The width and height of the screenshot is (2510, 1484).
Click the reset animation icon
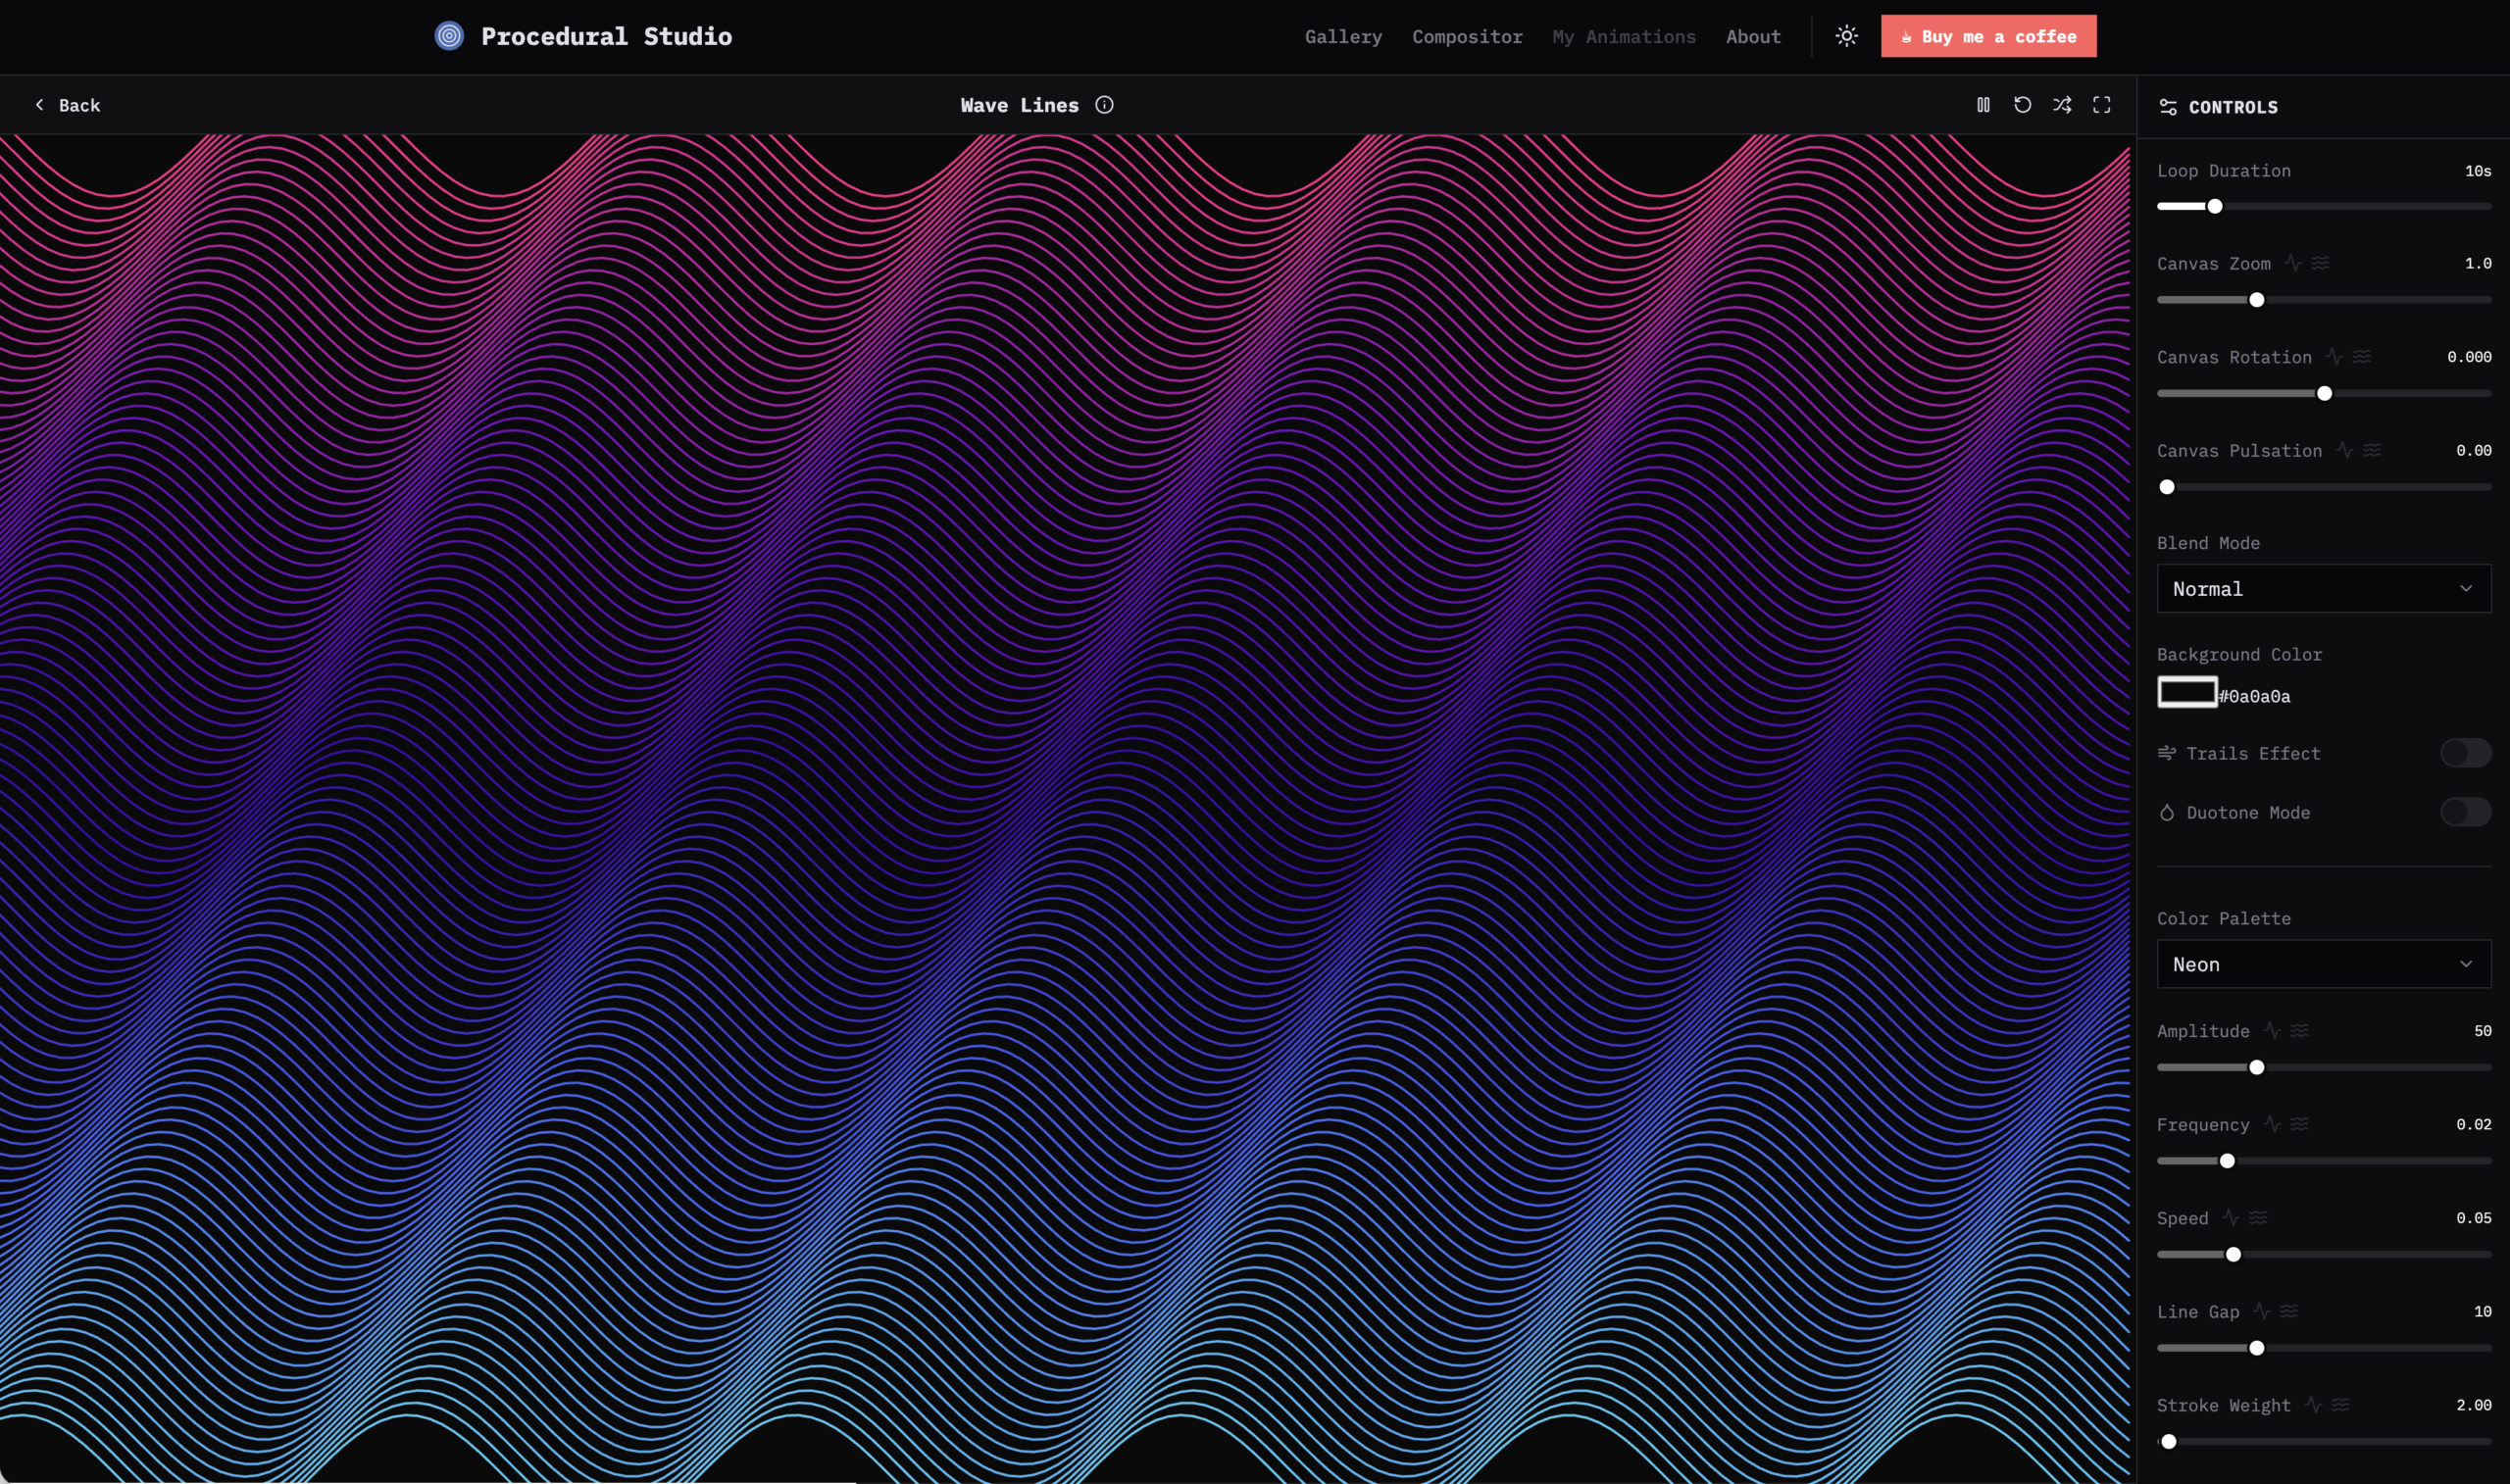click(2022, 105)
